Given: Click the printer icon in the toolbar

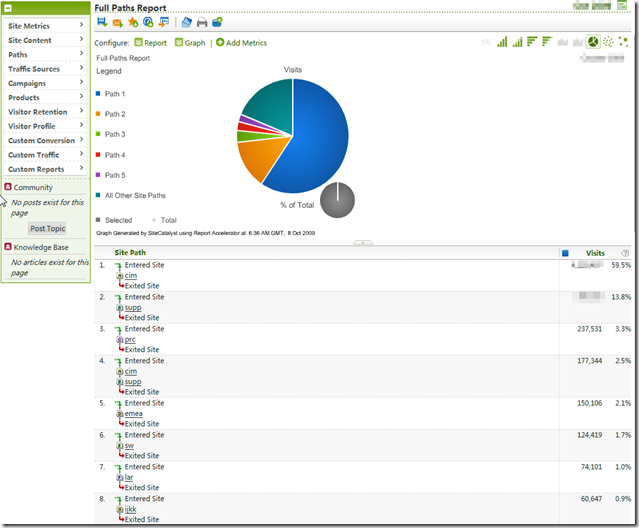Looking at the screenshot, I should [x=202, y=22].
